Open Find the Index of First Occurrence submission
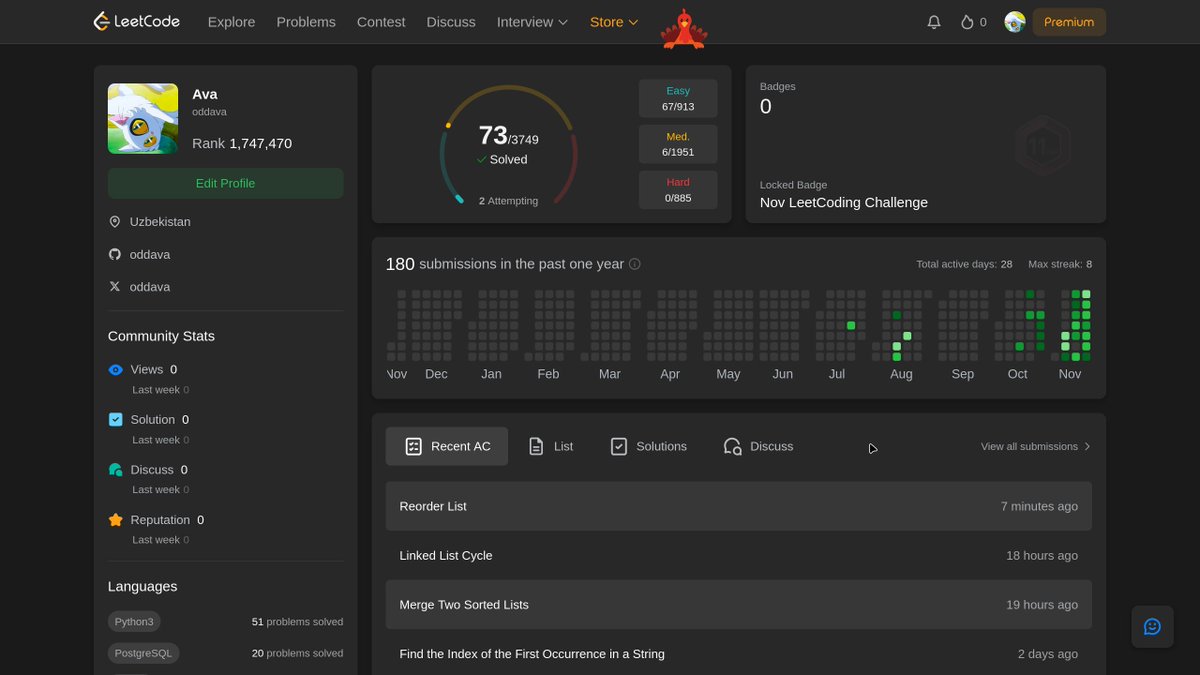This screenshot has height=675, width=1200. 739,653
